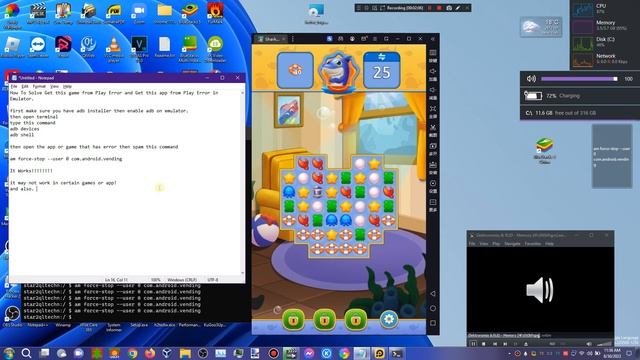Pause playback in the media player
This screenshot has height=360, width=640.
coord(473,344)
